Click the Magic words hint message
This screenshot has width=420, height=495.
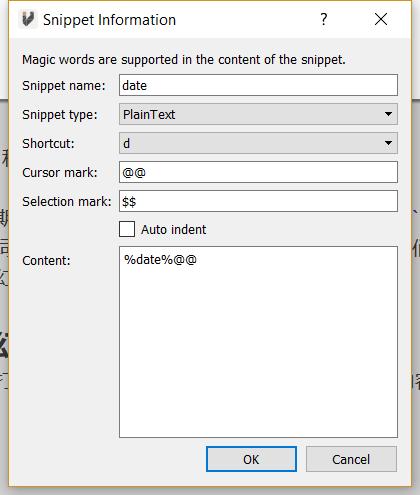tap(184, 60)
